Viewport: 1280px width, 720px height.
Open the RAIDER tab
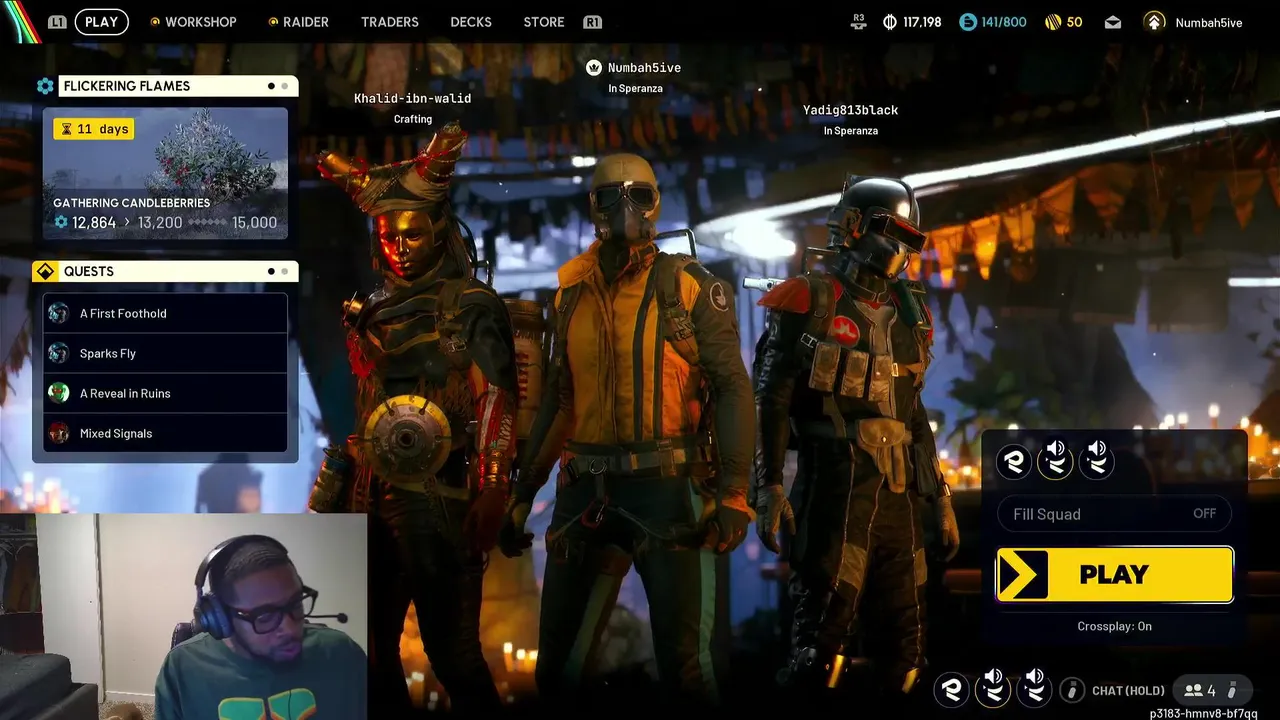click(306, 22)
